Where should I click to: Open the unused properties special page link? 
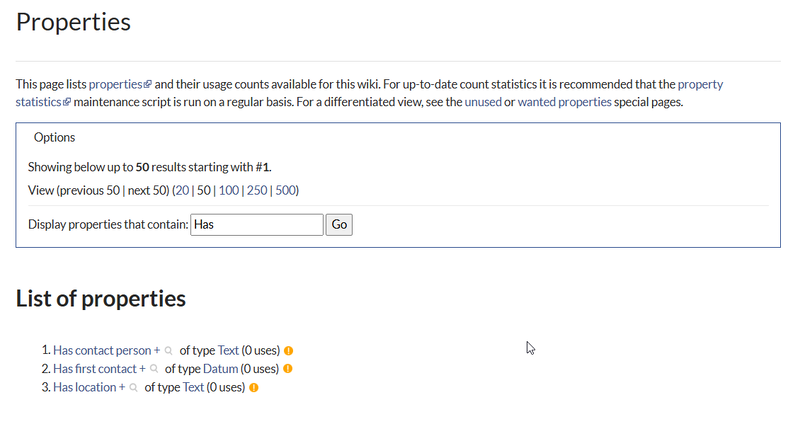click(483, 102)
